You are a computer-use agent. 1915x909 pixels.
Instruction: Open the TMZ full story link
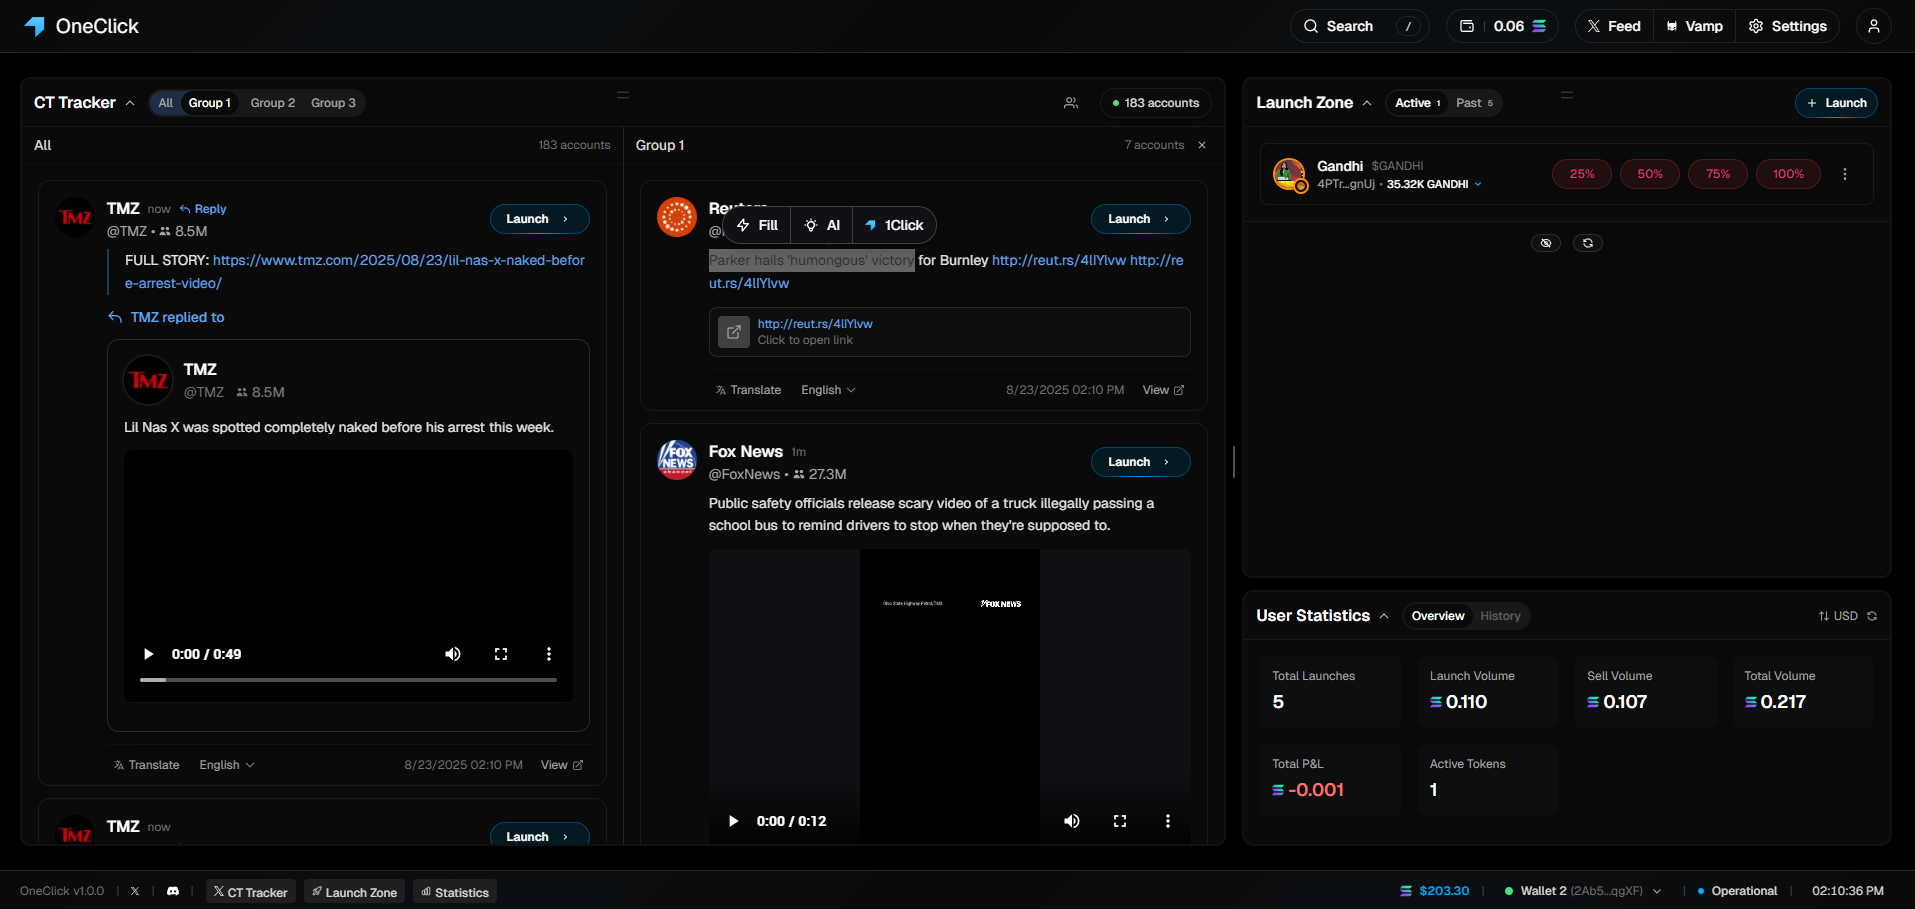click(355, 272)
